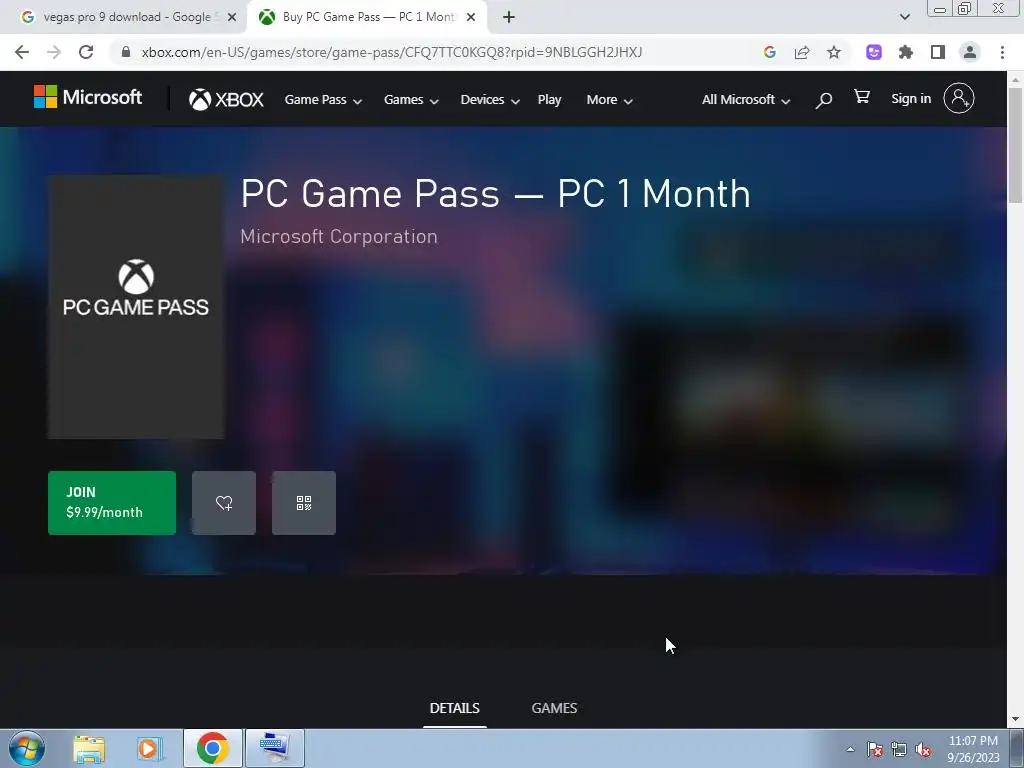Open the tab search chevron in title bar
1024x768 pixels.
[904, 17]
